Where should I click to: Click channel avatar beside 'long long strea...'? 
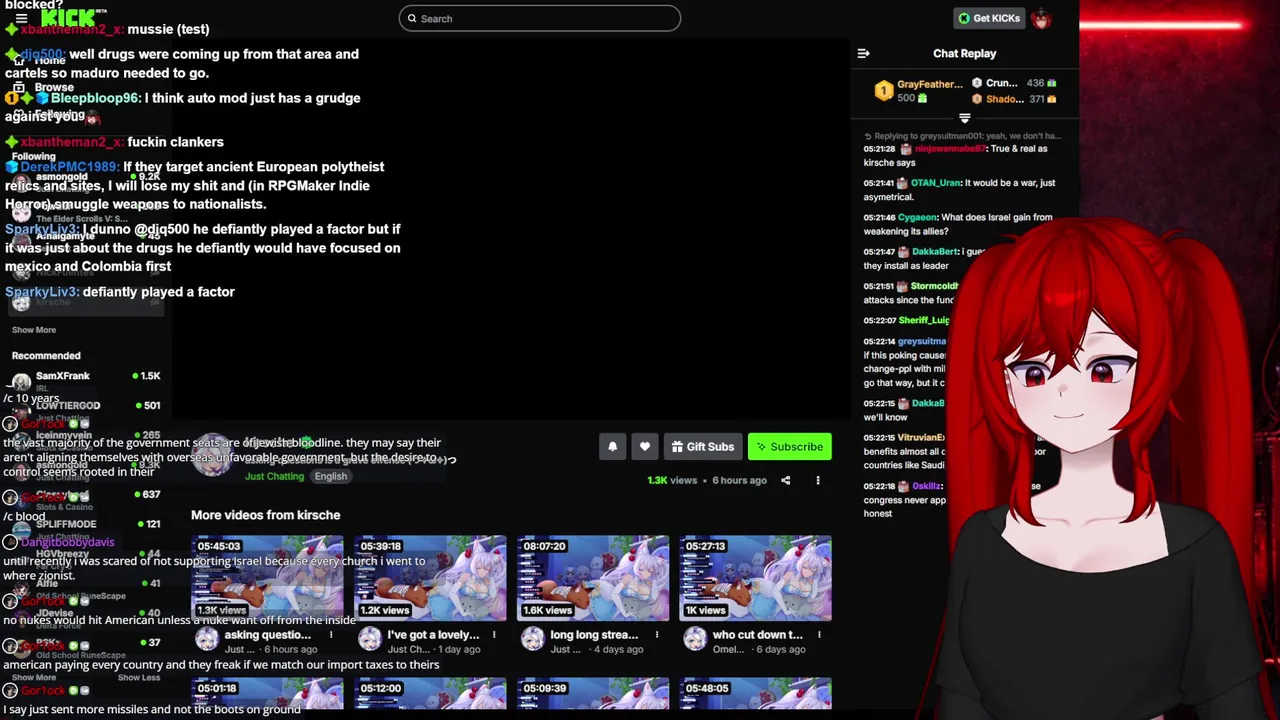532,639
